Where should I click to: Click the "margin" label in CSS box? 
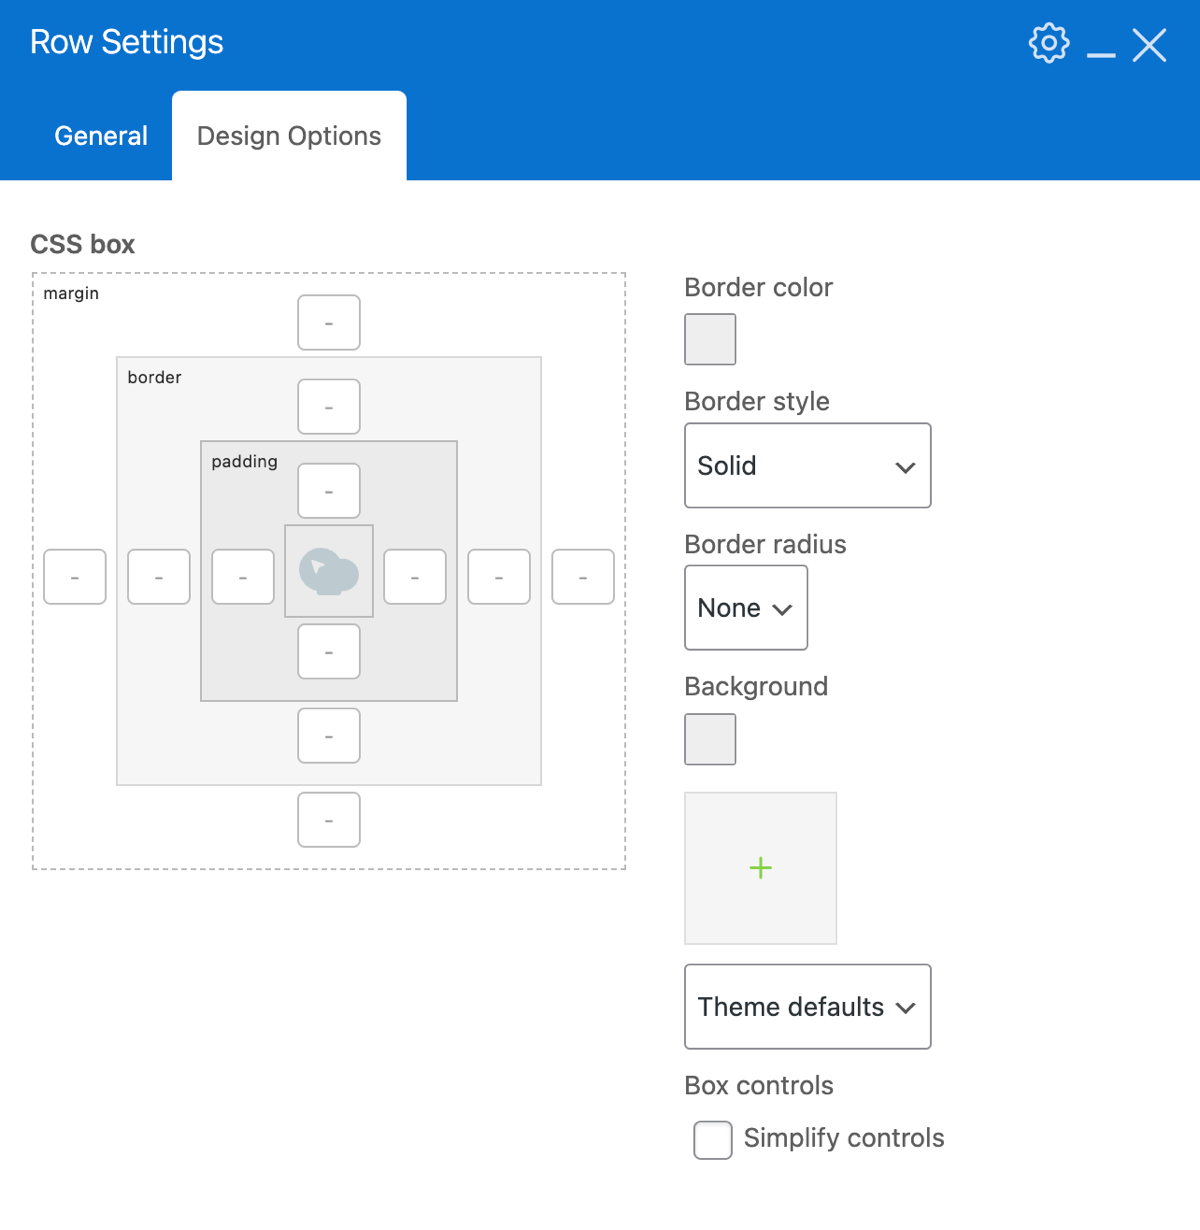click(x=71, y=293)
